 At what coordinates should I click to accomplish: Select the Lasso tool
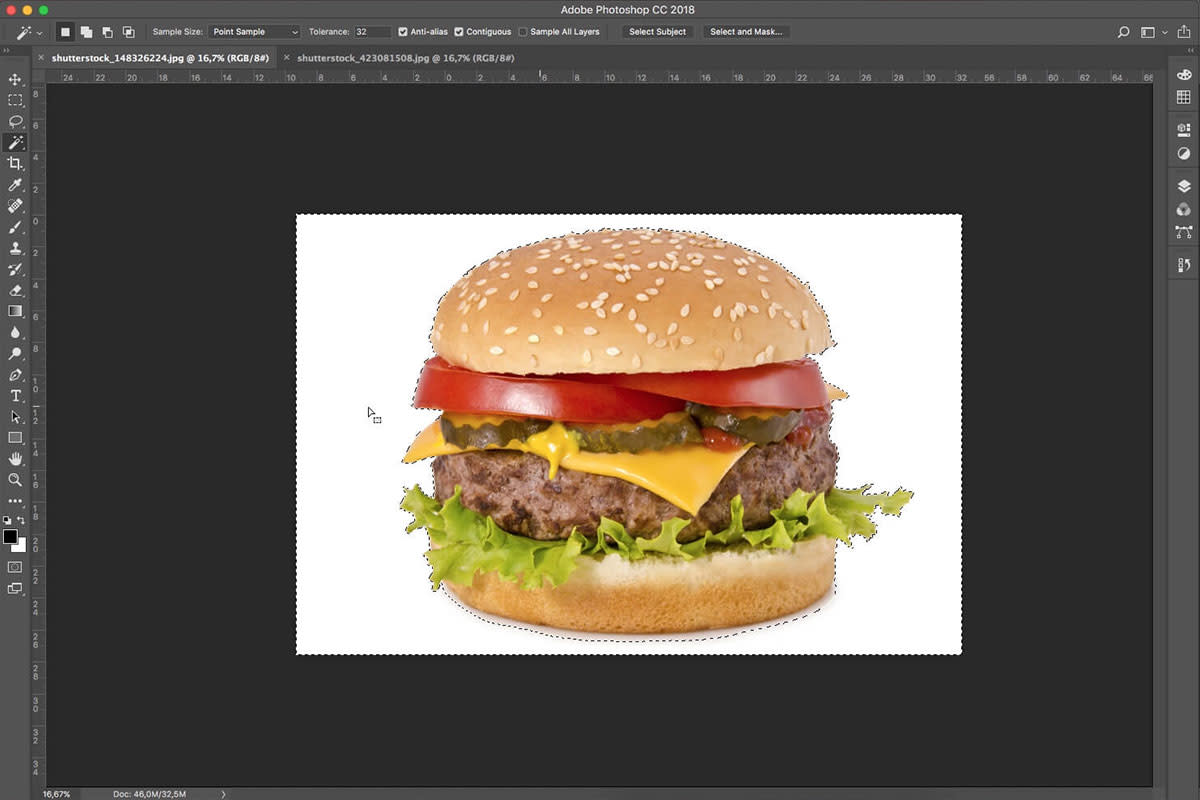click(15, 121)
